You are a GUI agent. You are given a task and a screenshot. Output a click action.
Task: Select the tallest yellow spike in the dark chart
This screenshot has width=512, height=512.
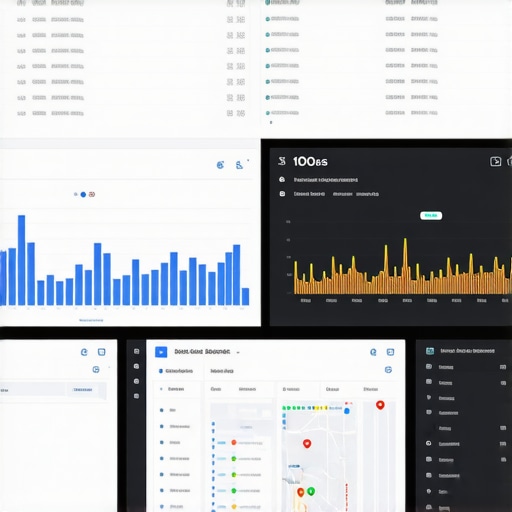click(405, 266)
